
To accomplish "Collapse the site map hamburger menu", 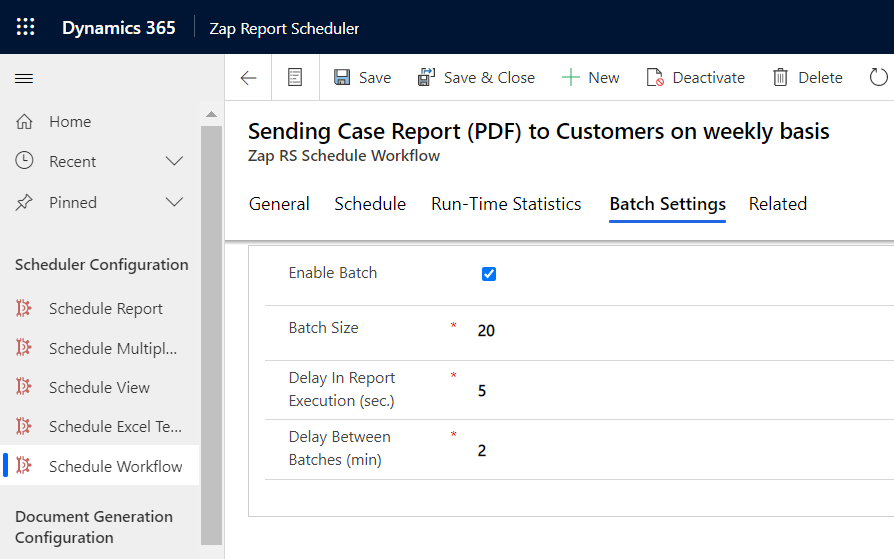I will [x=24, y=78].
